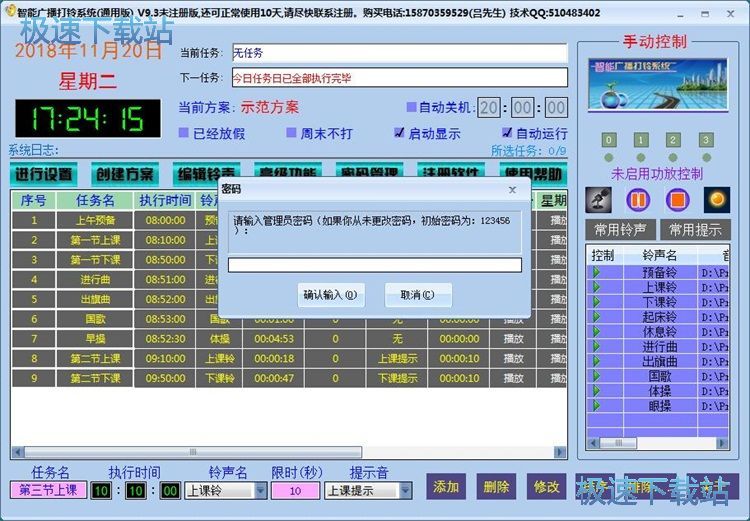Click the execution time hour field
This screenshot has height=521, width=750.
tap(101, 490)
